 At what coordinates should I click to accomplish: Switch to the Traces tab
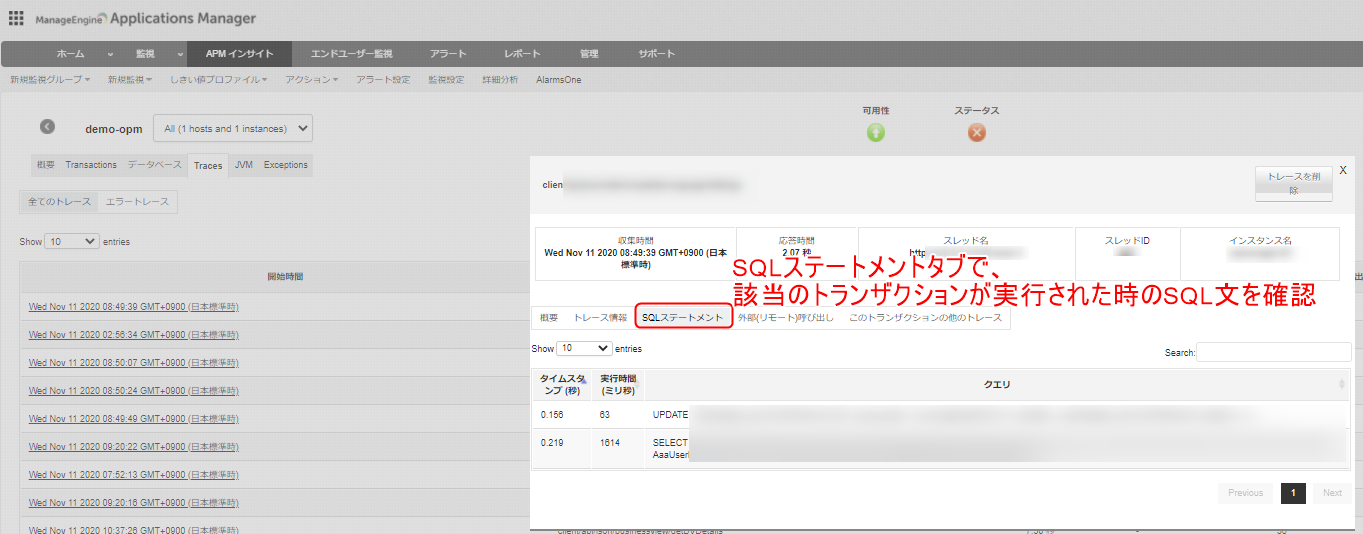coord(208,165)
